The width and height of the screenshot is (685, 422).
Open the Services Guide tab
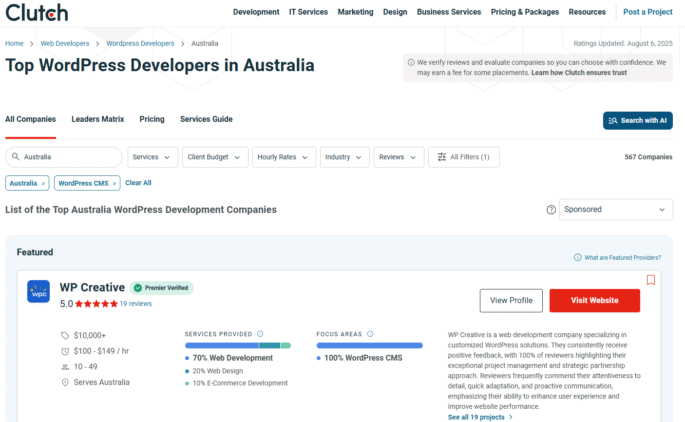coord(206,119)
